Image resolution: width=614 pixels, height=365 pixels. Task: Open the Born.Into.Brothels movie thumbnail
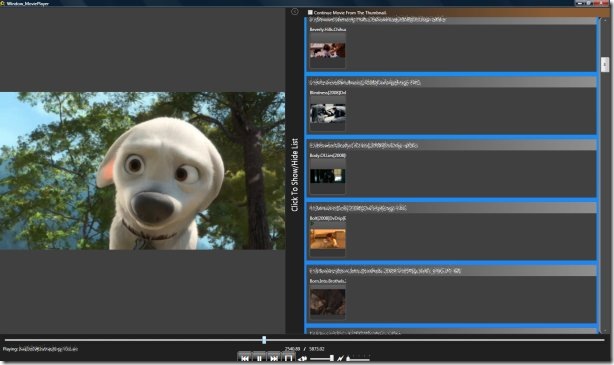tap(327, 302)
